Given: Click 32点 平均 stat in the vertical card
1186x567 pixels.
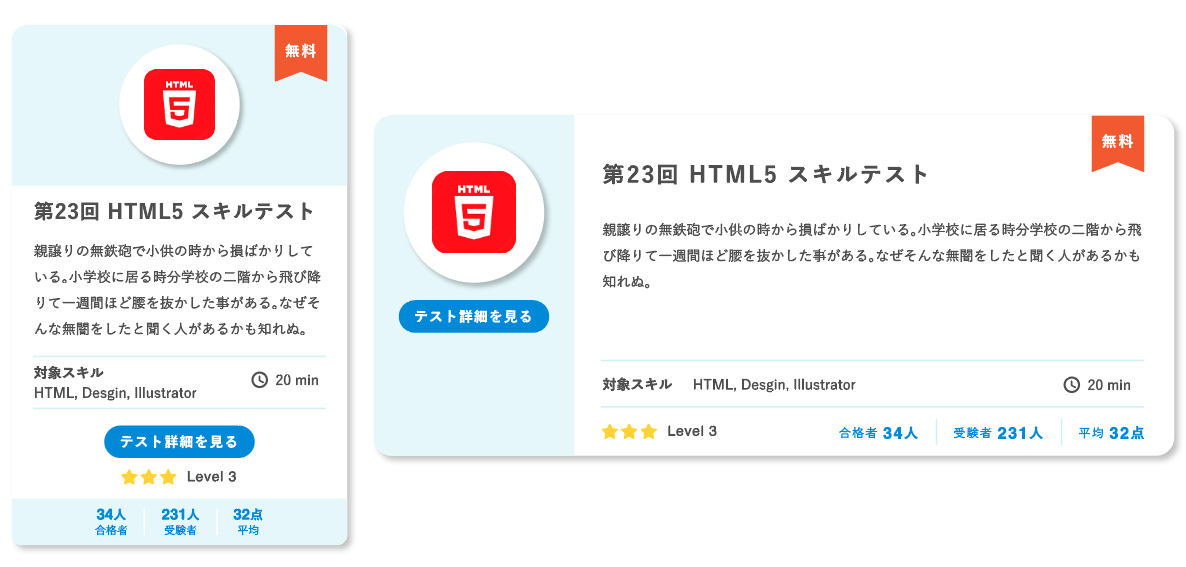Looking at the screenshot, I should click(x=248, y=522).
